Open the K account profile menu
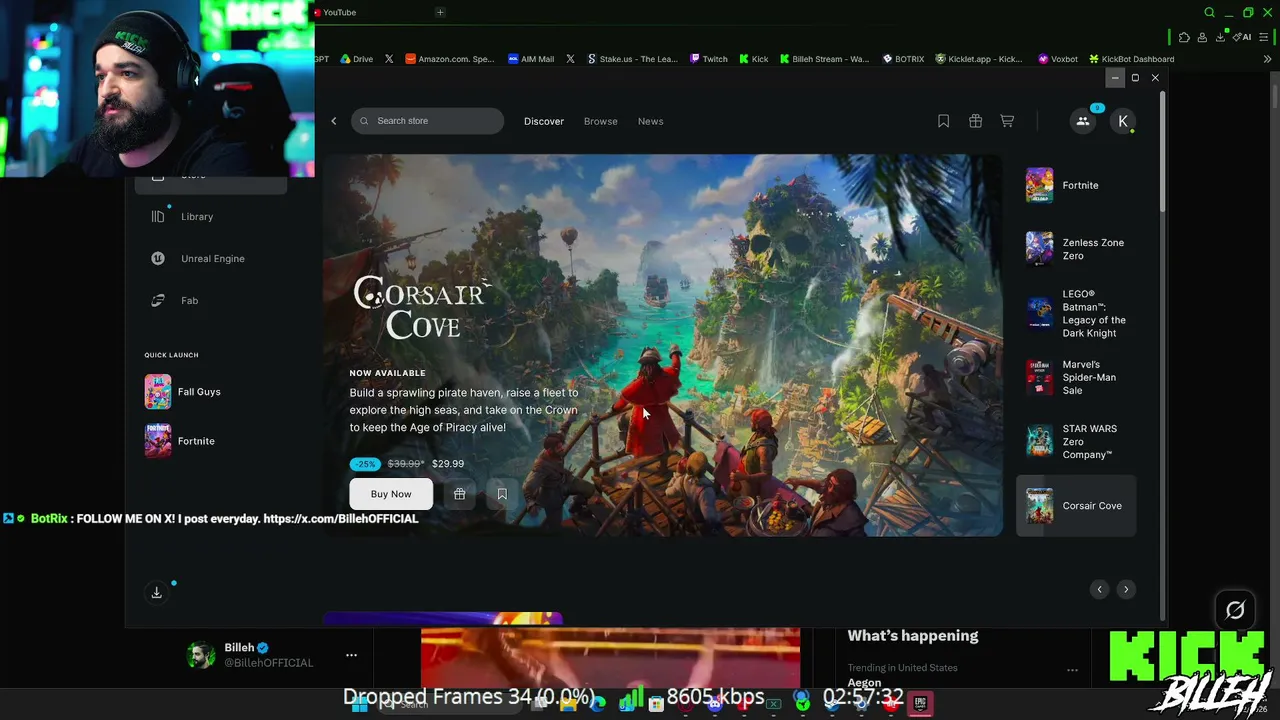This screenshot has height=720, width=1280. 1123,121
